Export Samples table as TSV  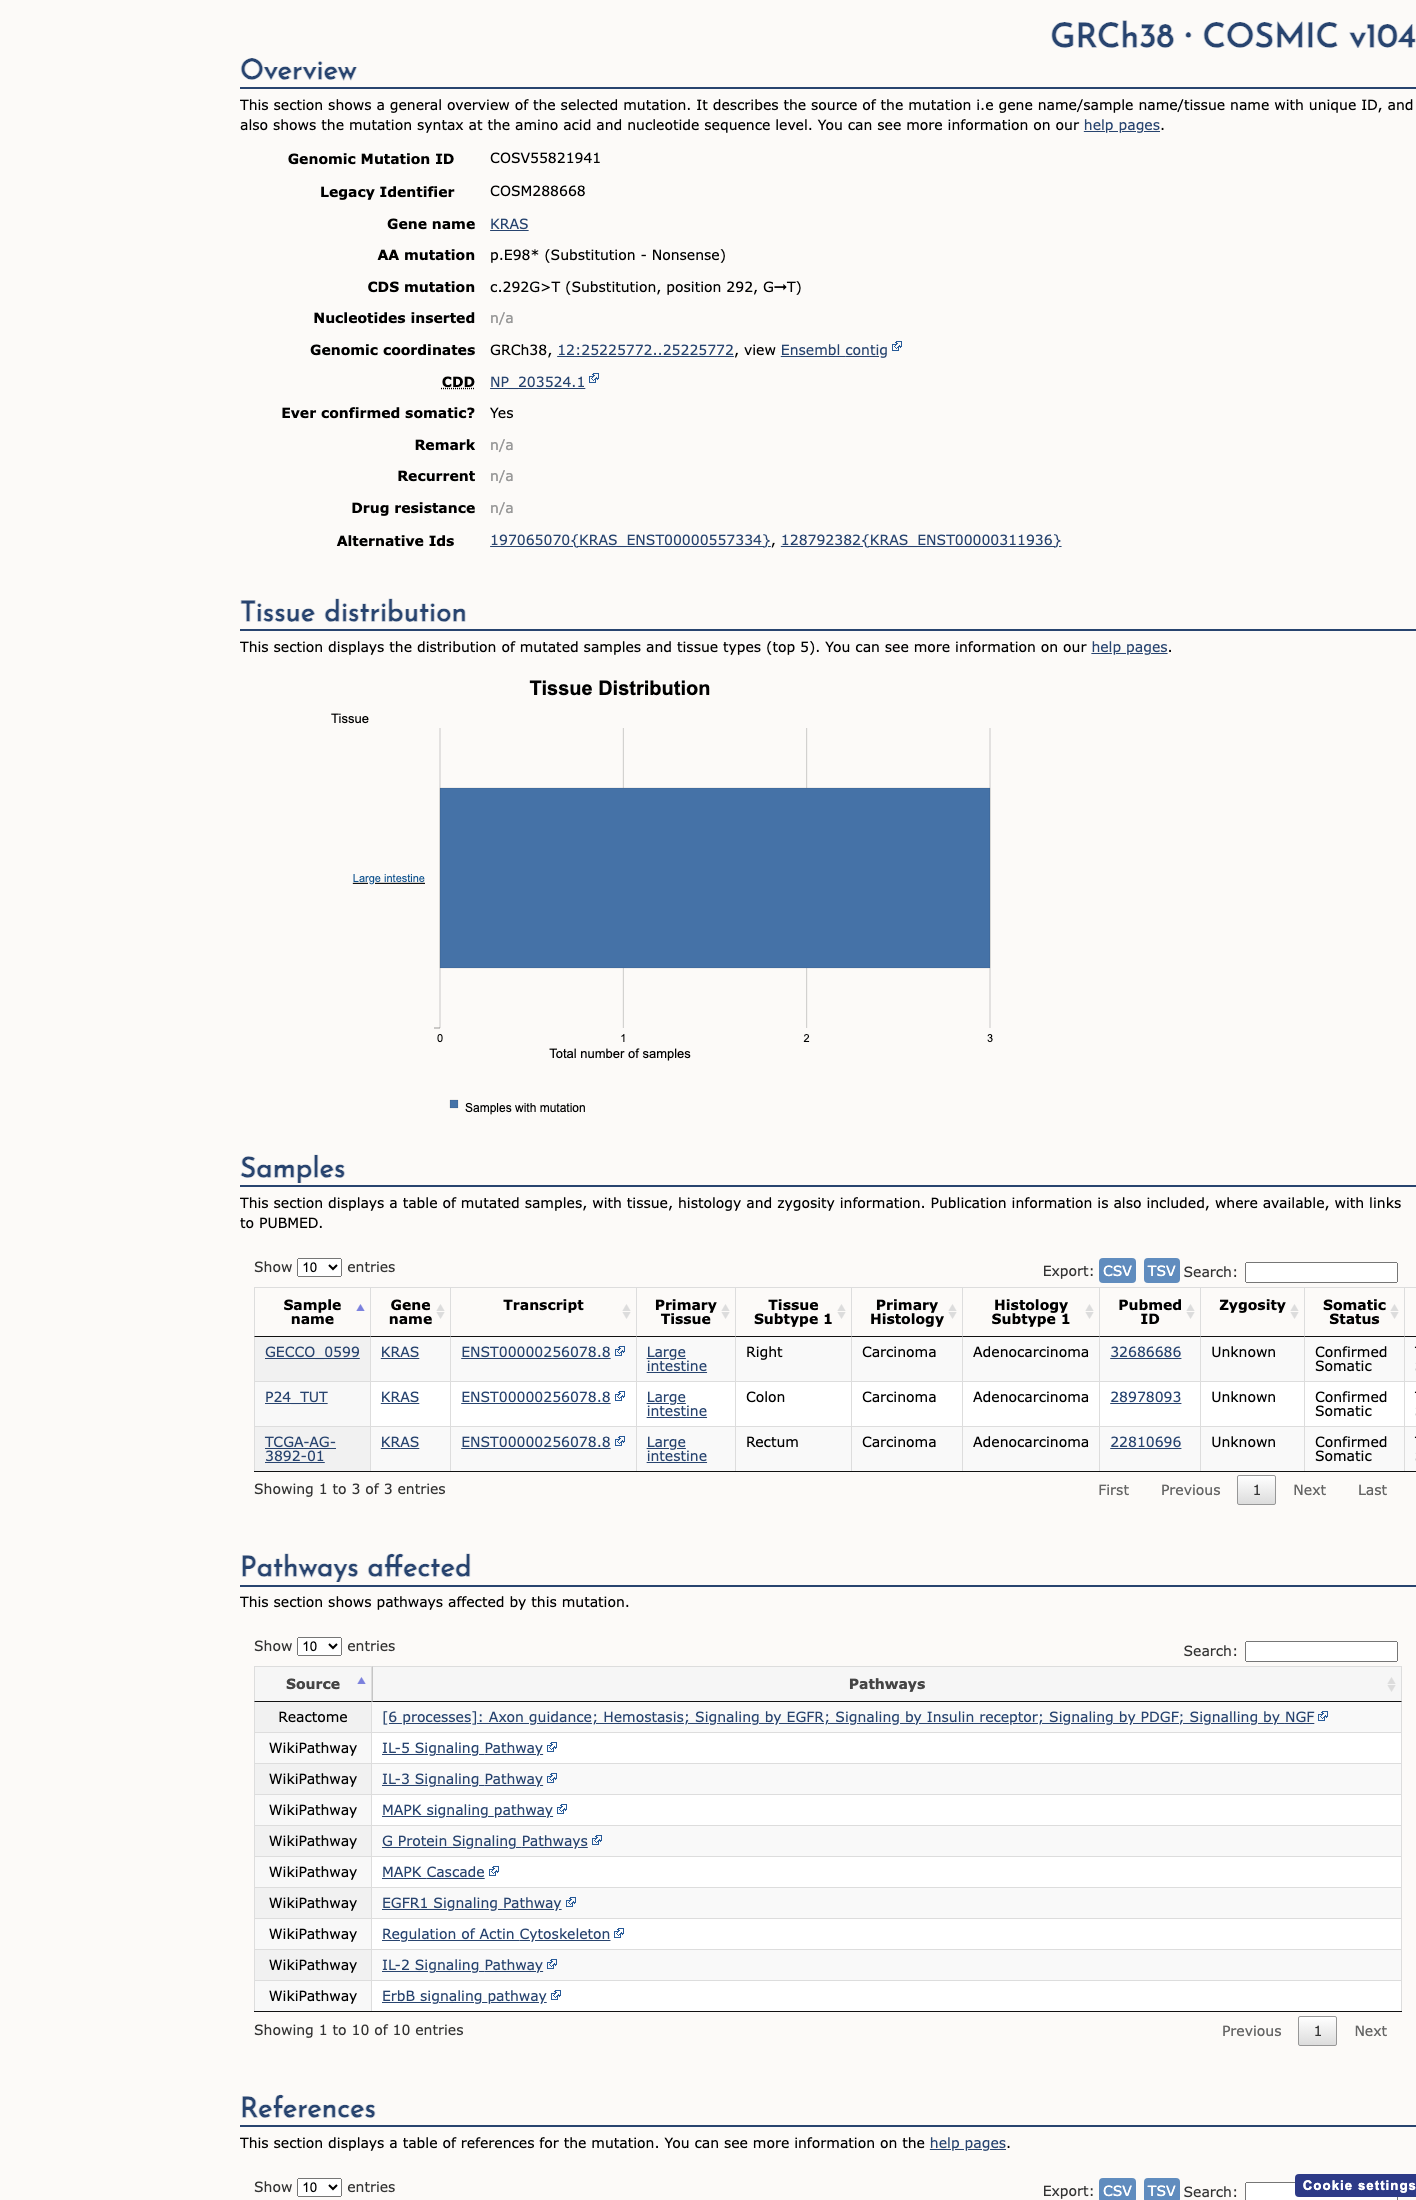1161,1270
